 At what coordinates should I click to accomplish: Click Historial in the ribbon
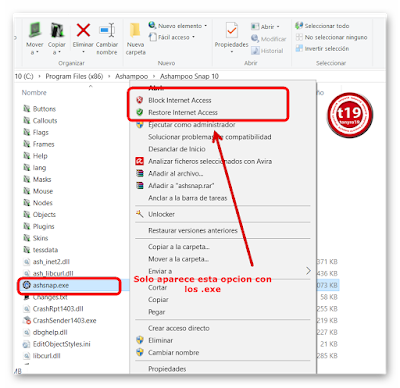coord(267,51)
